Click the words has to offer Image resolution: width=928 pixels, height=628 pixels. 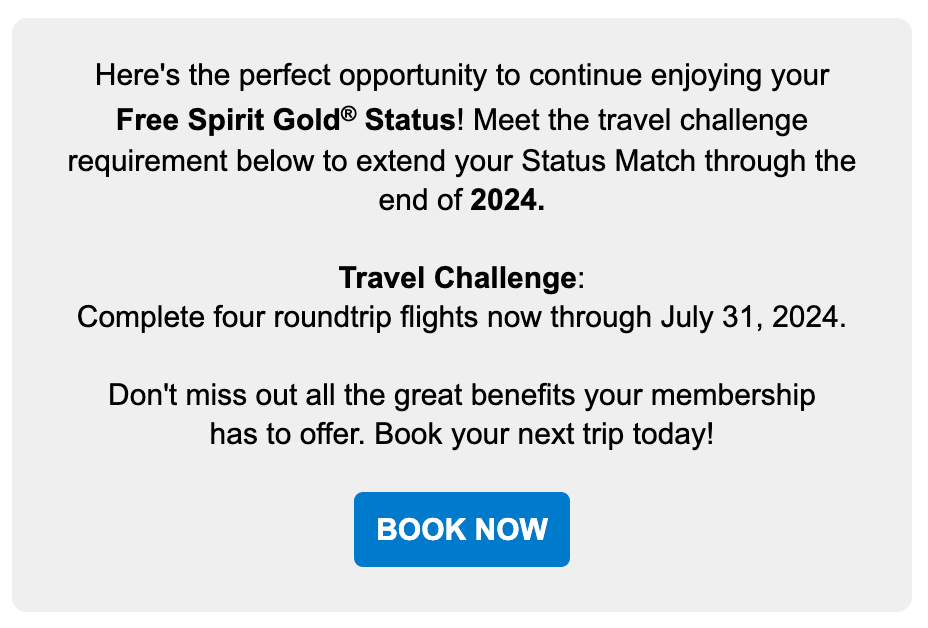pos(288,434)
